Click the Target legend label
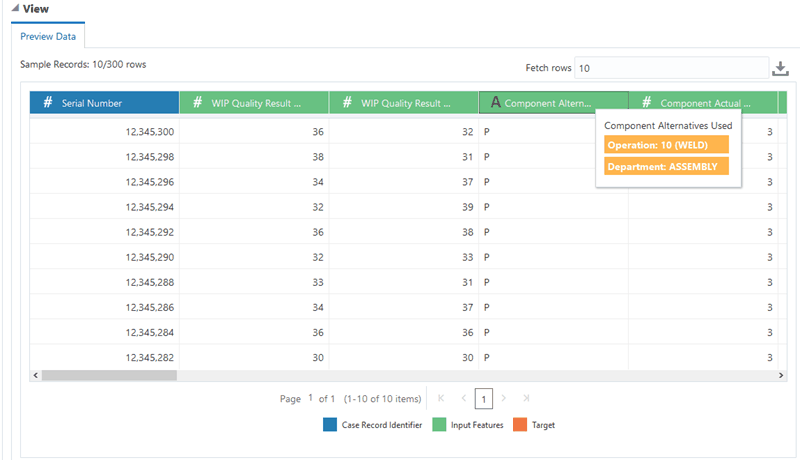 click(543, 425)
